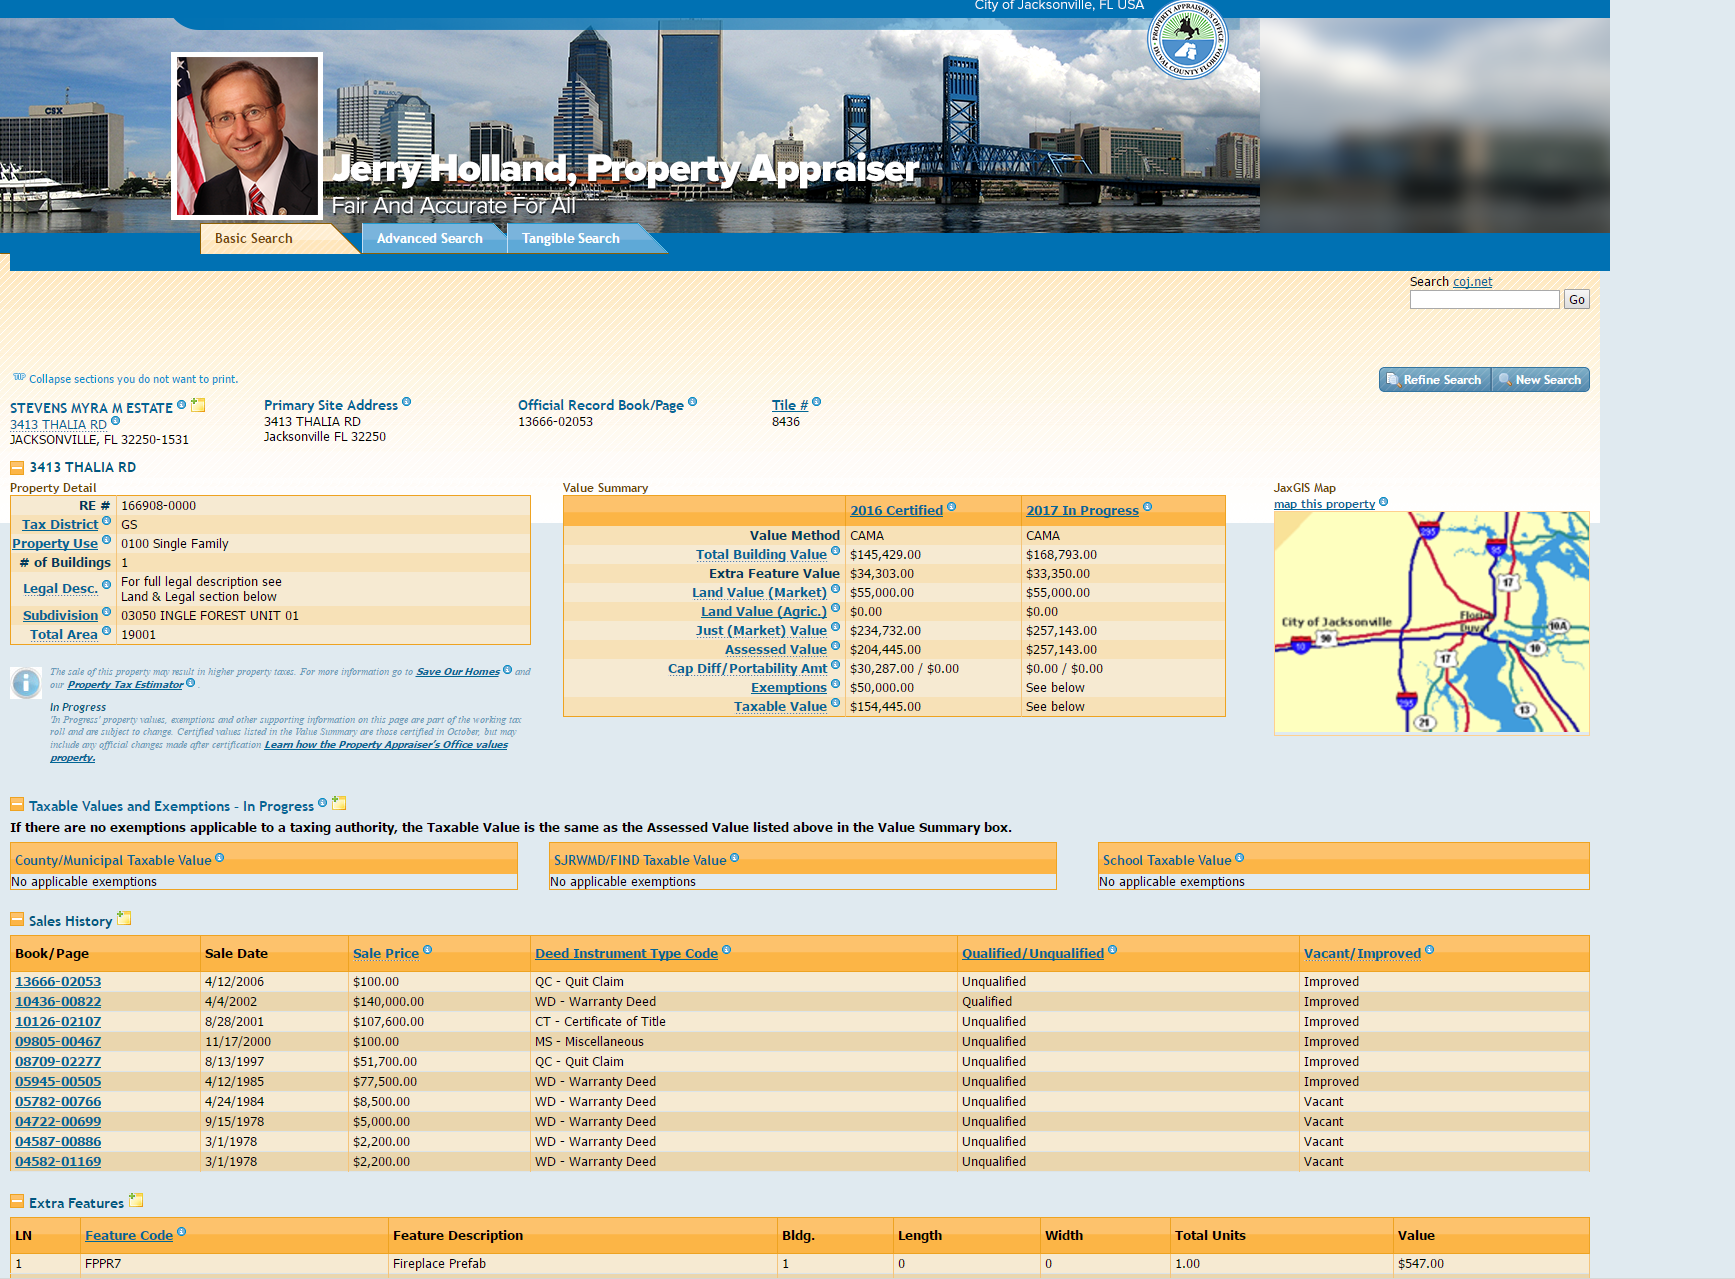Collapse the Taxable Values and Exemptions section

17,805
